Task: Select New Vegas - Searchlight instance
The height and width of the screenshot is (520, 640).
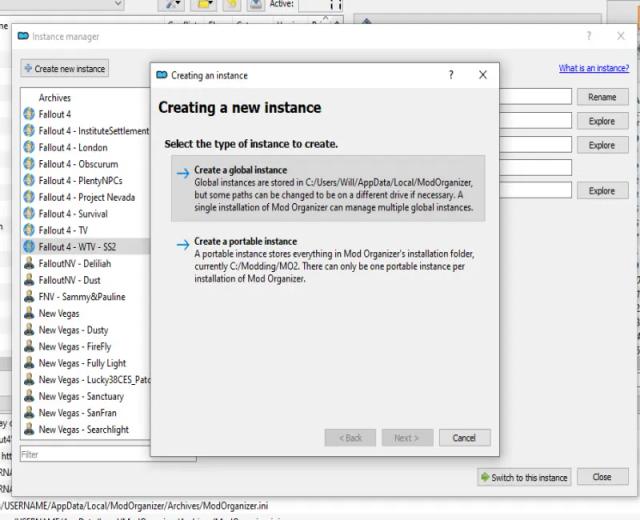Action: (82, 429)
